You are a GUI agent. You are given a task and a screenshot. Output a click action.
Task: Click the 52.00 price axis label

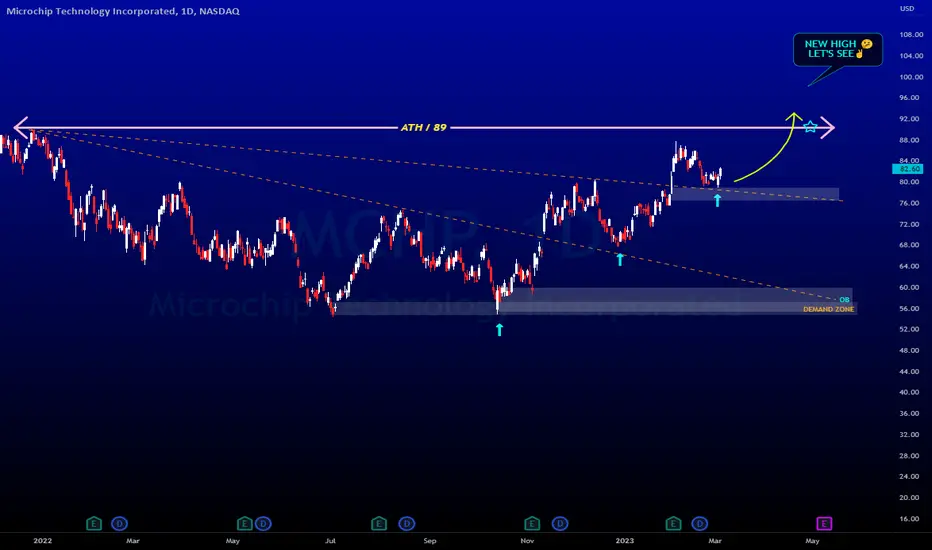[909, 329]
